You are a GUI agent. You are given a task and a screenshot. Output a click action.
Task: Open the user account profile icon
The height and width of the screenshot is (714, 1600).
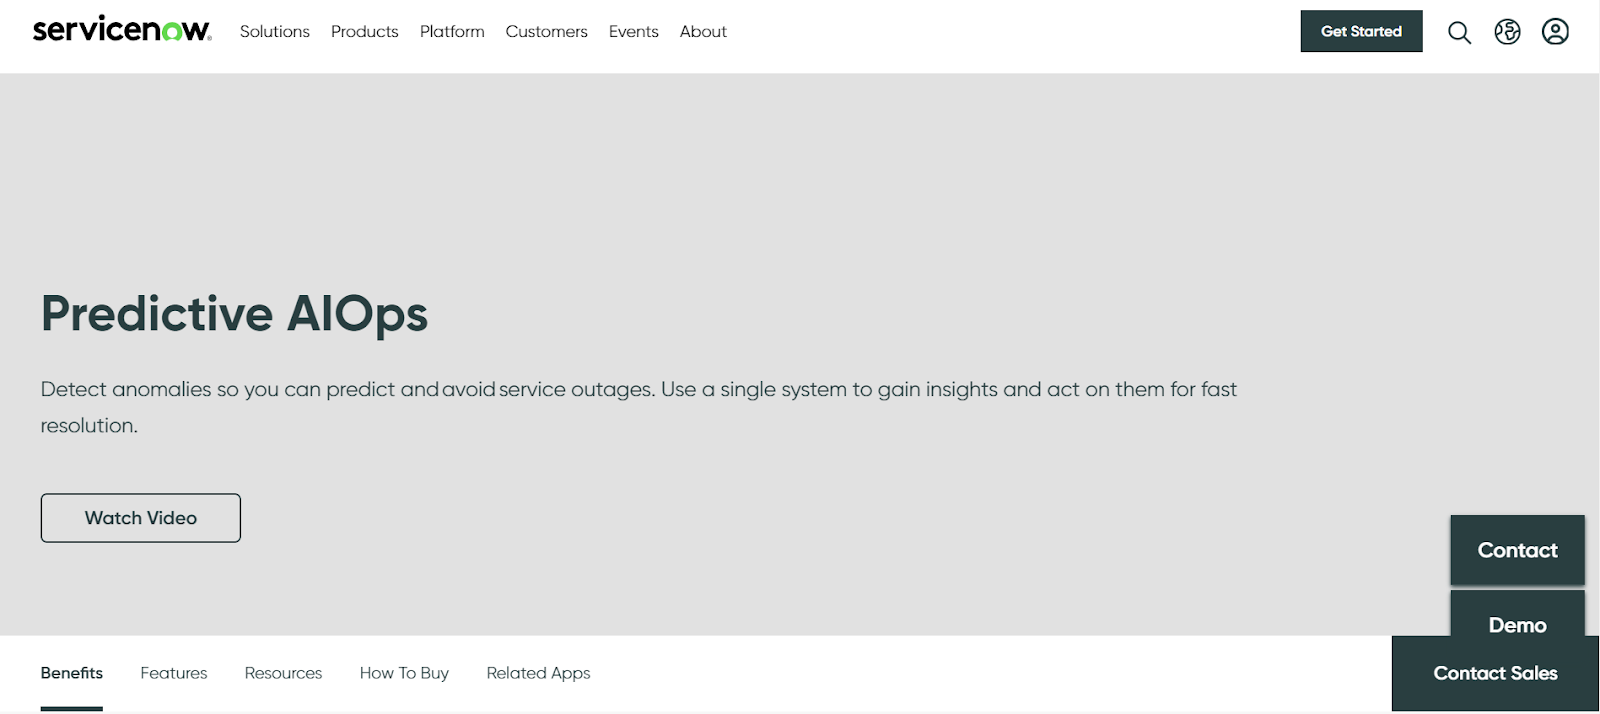(1555, 32)
